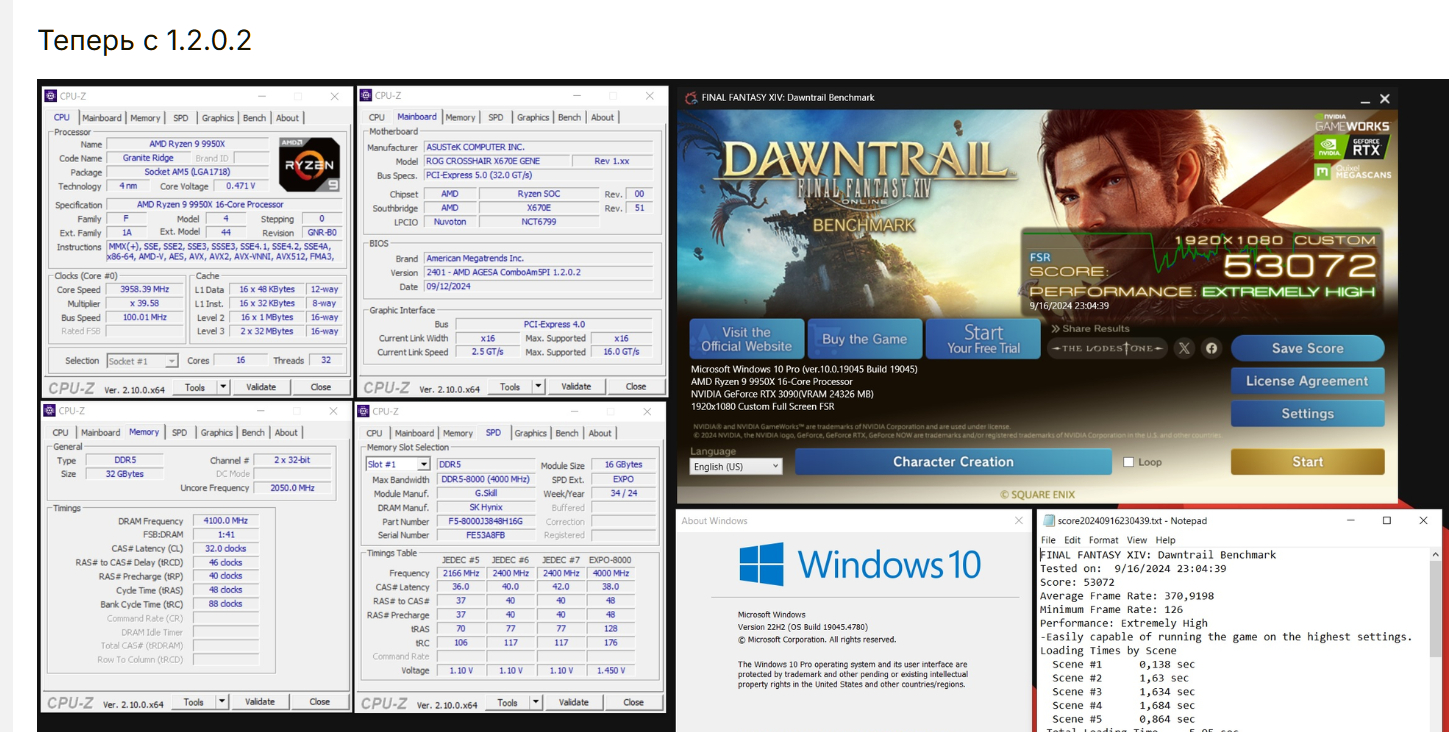Click Start Your Free Trial button
This screenshot has width=1452, height=732.
[x=983, y=339]
